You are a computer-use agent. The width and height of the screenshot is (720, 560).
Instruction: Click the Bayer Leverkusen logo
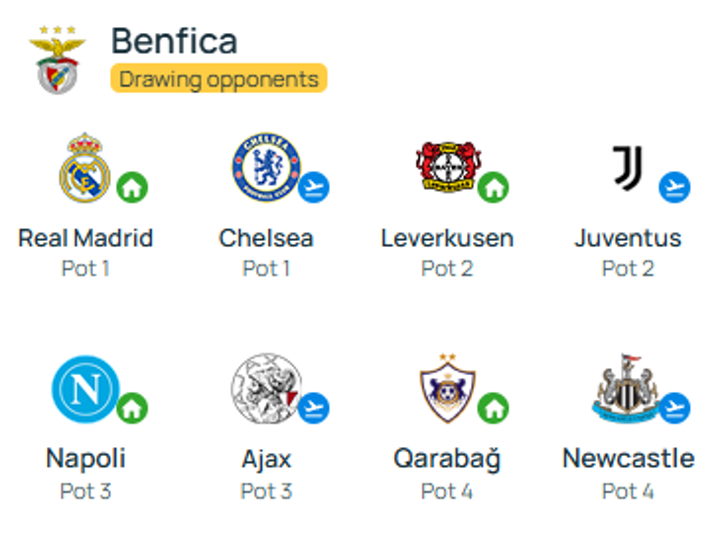[x=447, y=165]
